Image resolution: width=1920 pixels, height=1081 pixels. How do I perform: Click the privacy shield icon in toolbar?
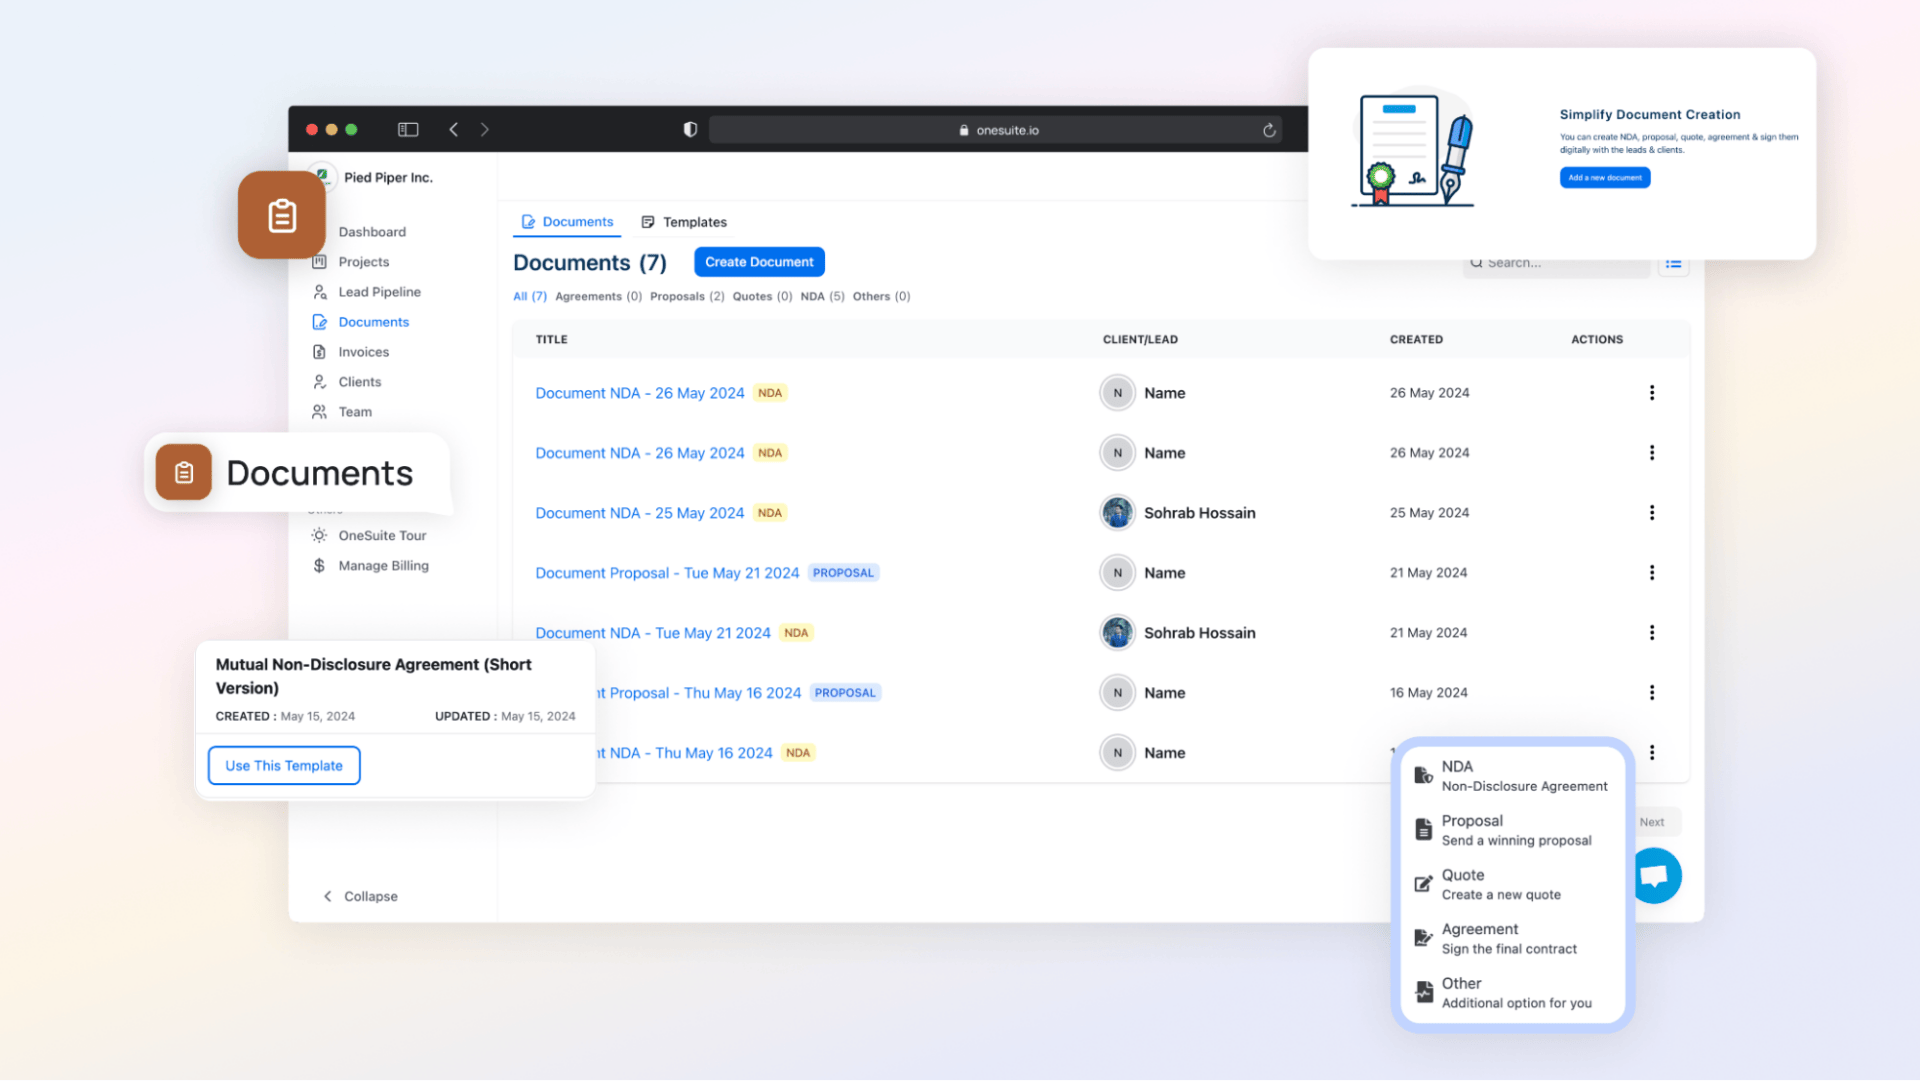(690, 129)
